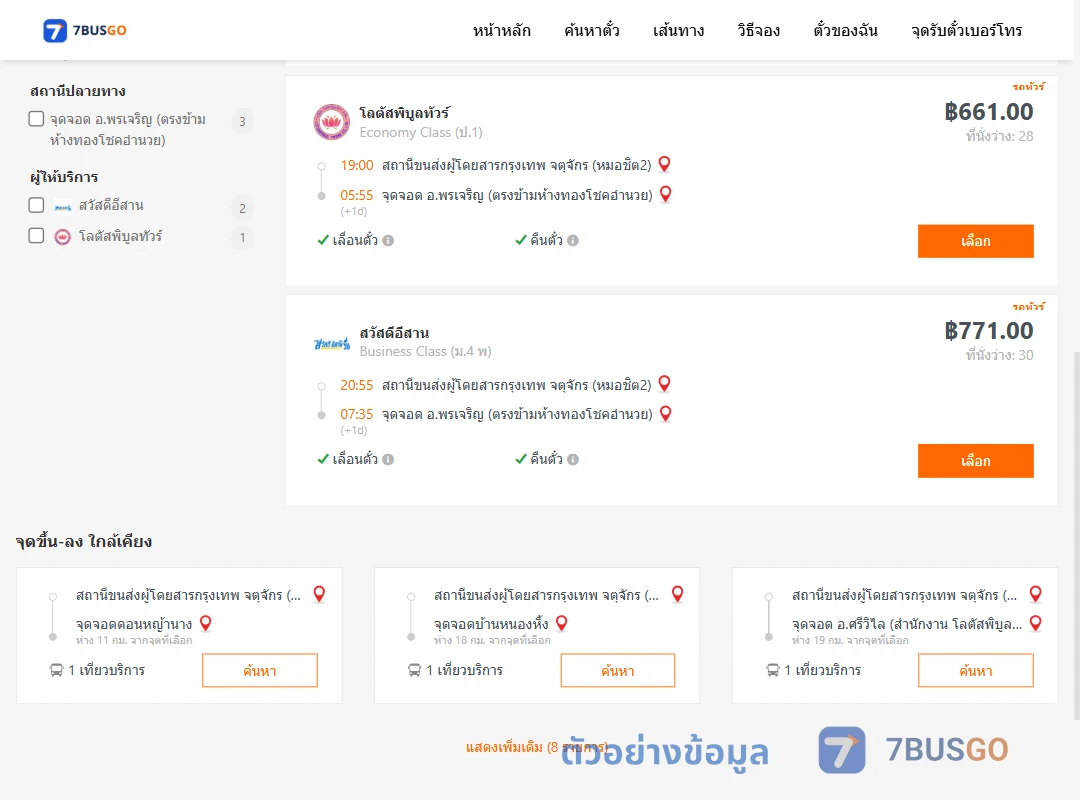Click the จุดขึ้น-ลง ใกล้เคียง heading

tap(83, 542)
